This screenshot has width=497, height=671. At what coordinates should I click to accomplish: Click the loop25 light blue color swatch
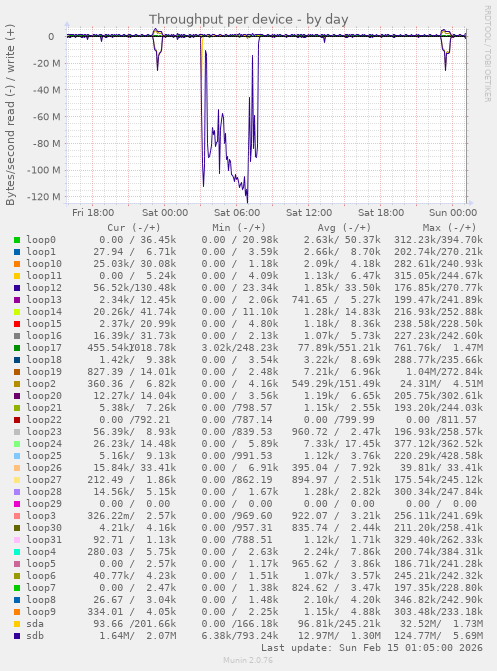pos(17,456)
